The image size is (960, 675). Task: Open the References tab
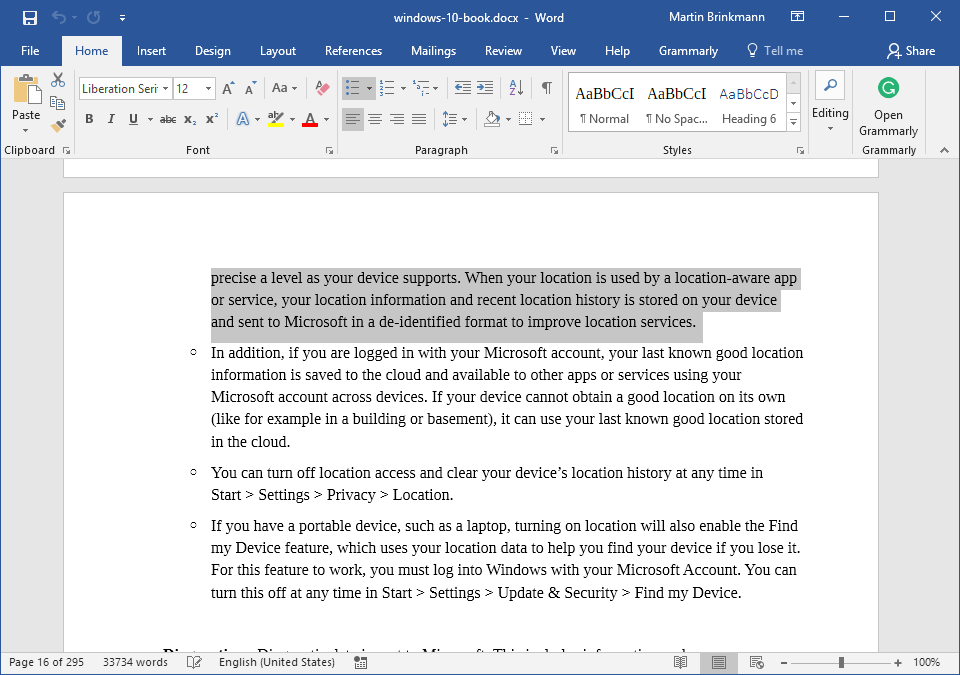click(353, 51)
